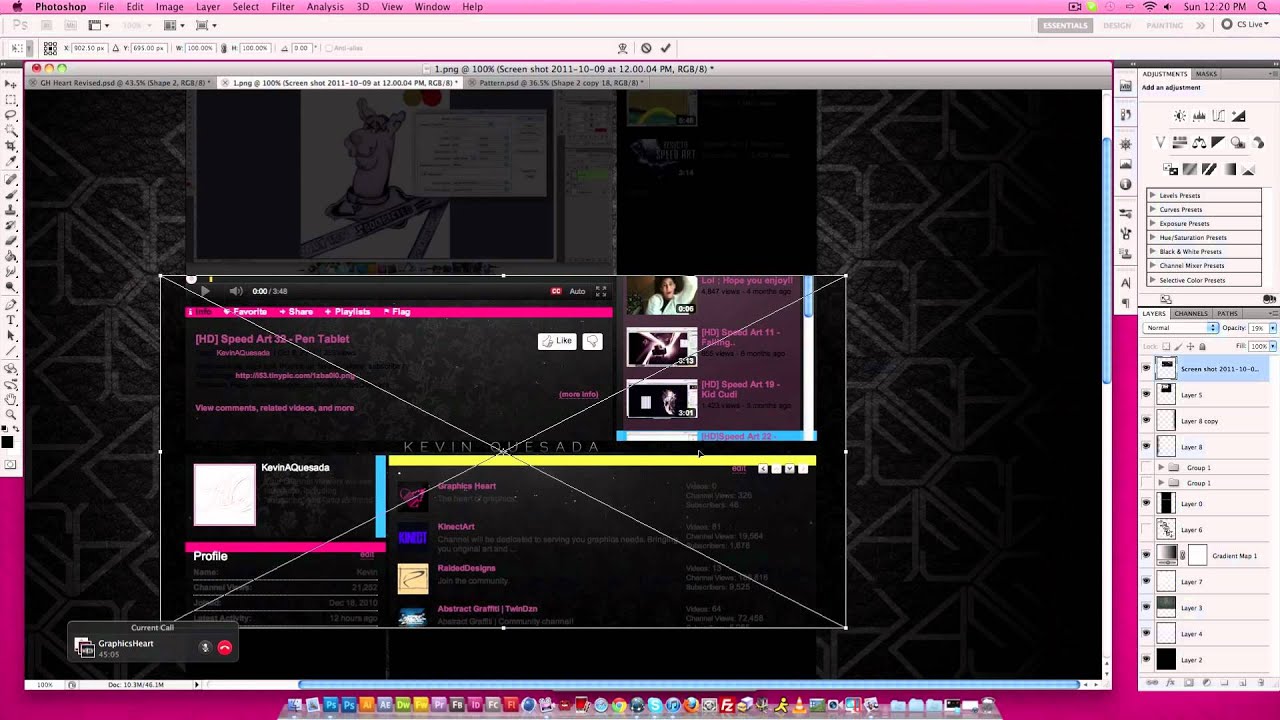Switch to the Masks tab
Viewport: 1280px width, 720px height.
click(1206, 74)
